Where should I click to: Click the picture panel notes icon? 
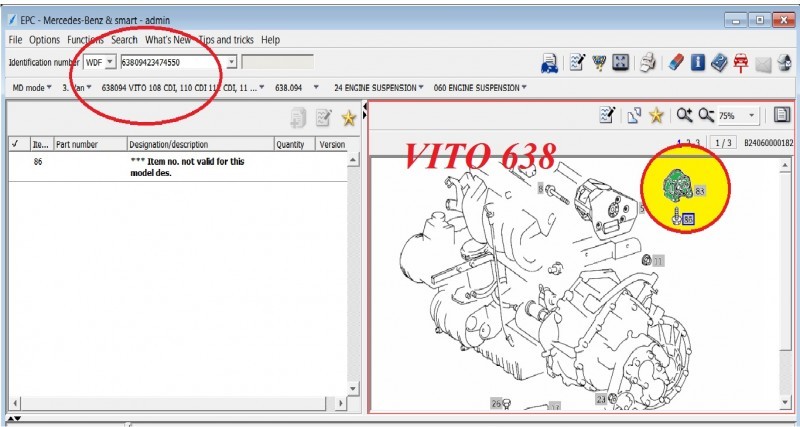(607, 115)
